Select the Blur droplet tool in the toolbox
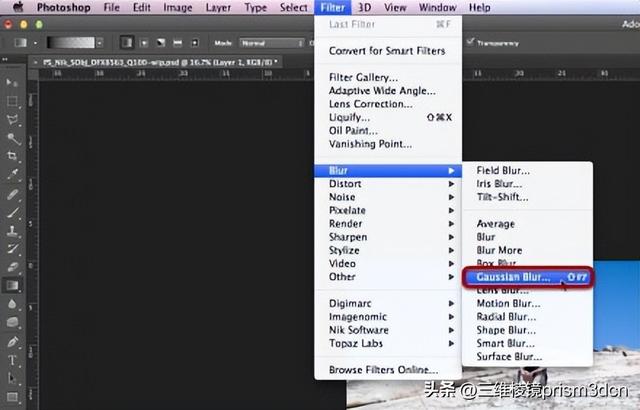The height and width of the screenshot is (410, 640). [12, 304]
